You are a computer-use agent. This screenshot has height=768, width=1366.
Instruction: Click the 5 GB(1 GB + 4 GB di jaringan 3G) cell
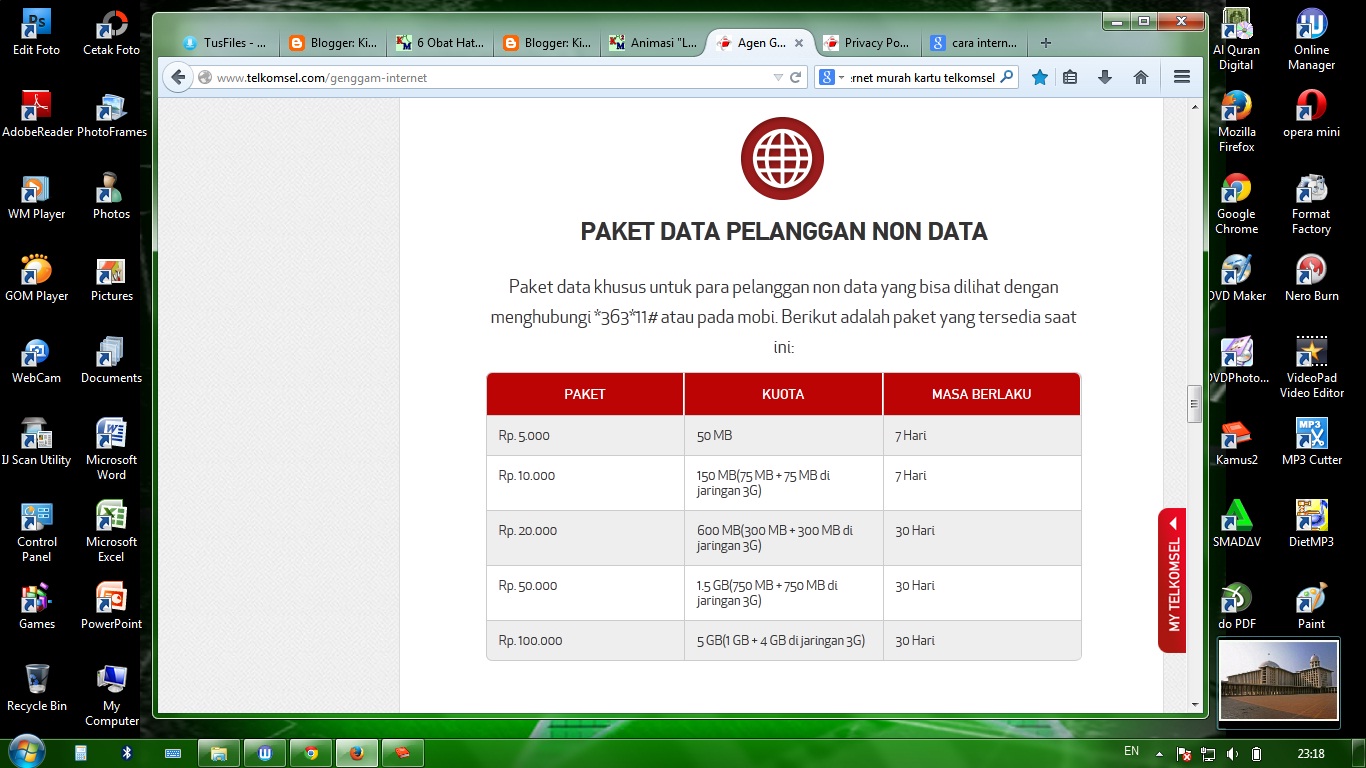coord(783,640)
